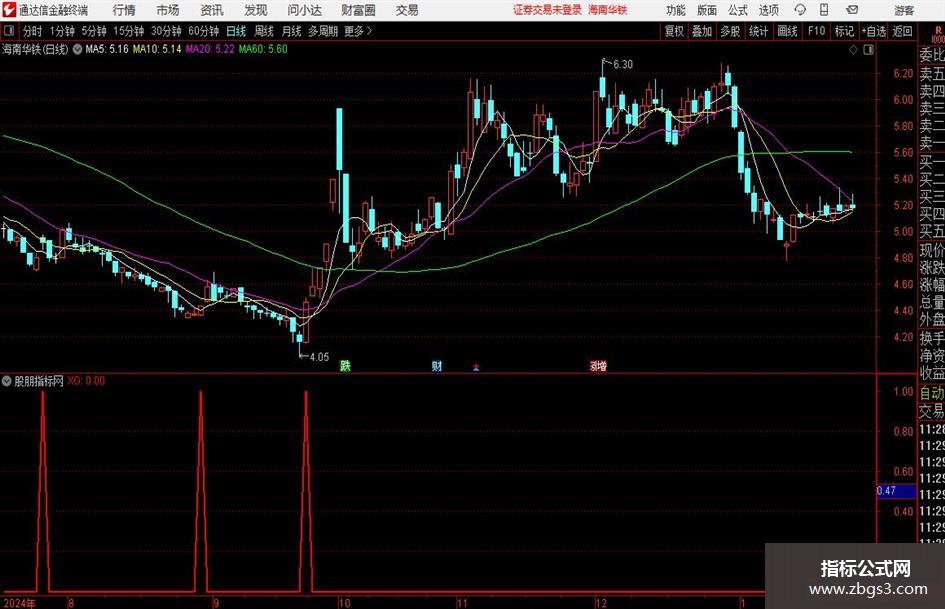Open the 功能 menu

[x=676, y=10]
